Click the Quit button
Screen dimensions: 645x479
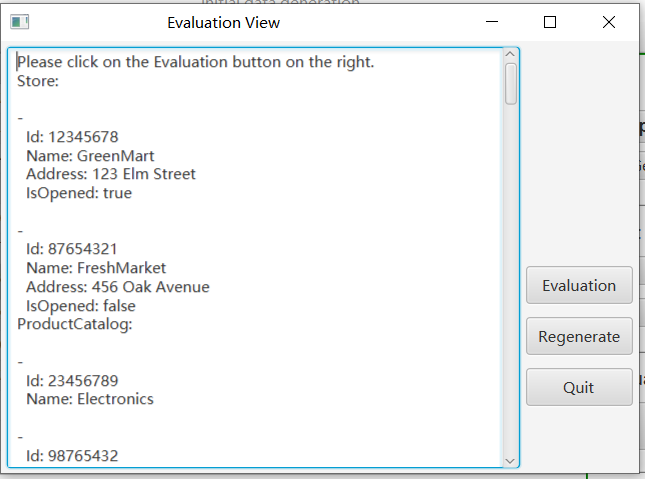point(579,387)
